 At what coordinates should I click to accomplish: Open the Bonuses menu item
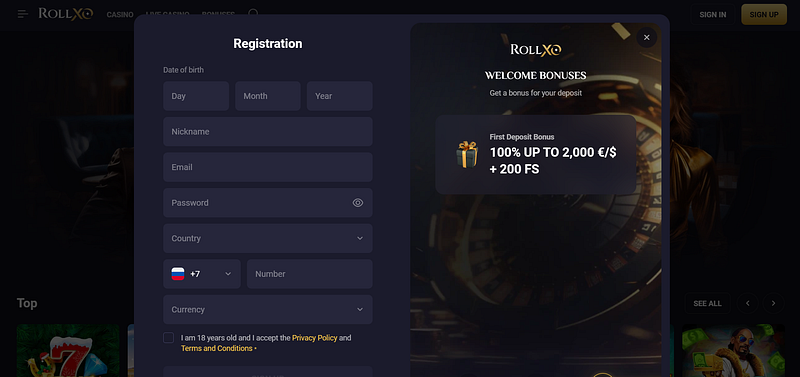point(218,14)
